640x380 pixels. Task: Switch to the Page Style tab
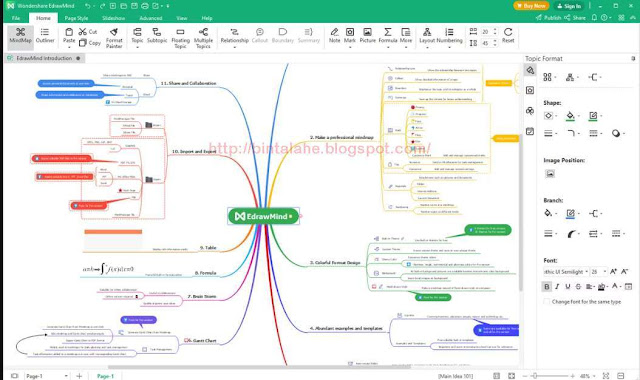point(76,18)
